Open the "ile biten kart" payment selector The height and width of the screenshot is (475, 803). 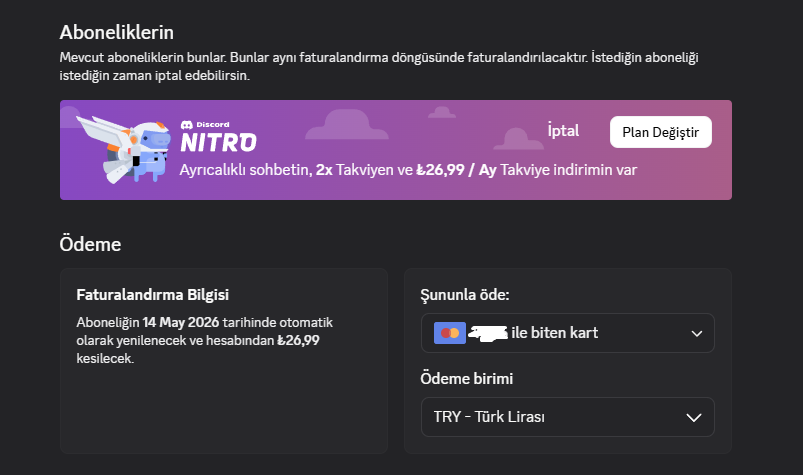pos(567,333)
